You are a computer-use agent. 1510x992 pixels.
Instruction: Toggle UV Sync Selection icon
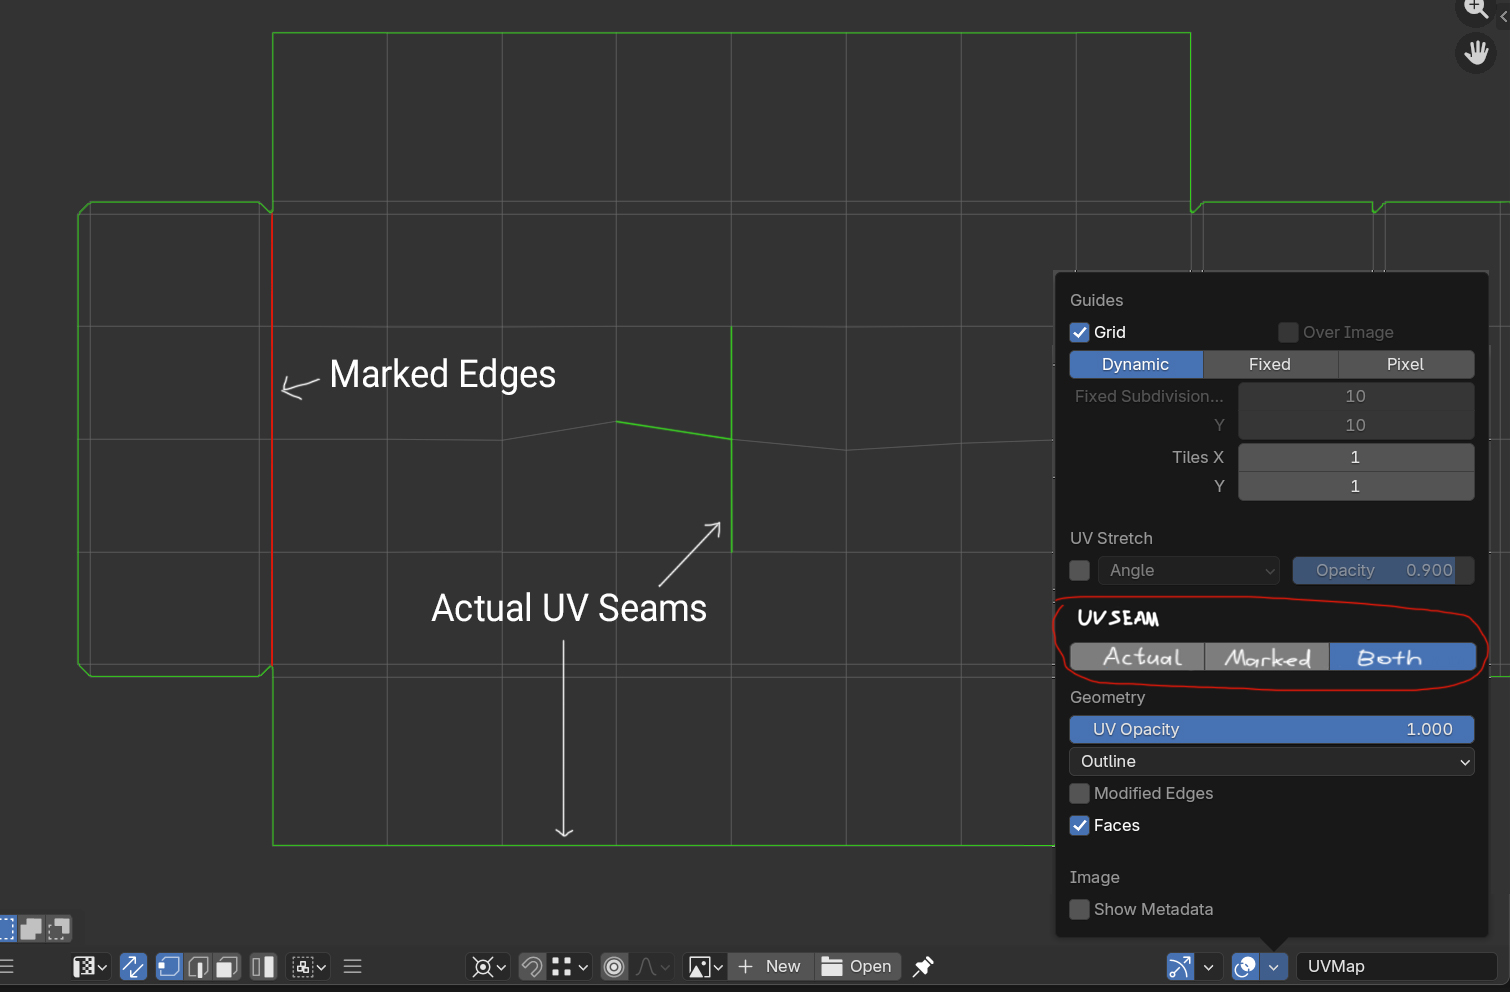pyautogui.click(x=133, y=967)
